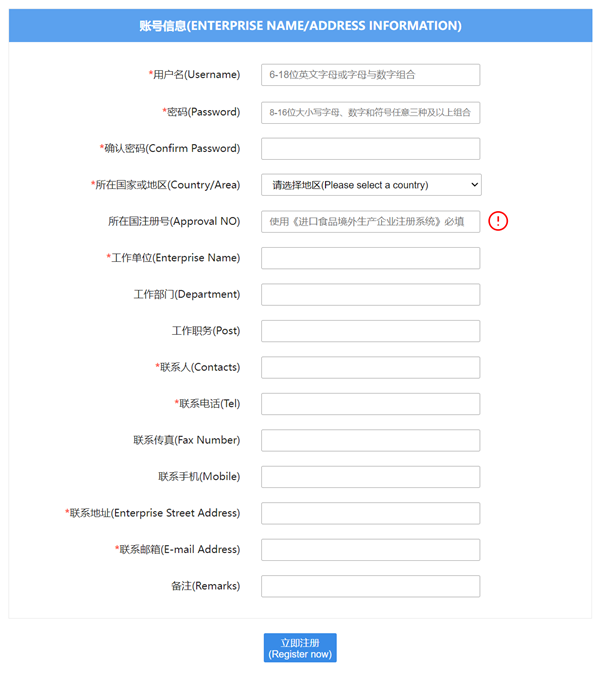Click the Username field label
The height and width of the screenshot is (684, 600).
pos(195,75)
